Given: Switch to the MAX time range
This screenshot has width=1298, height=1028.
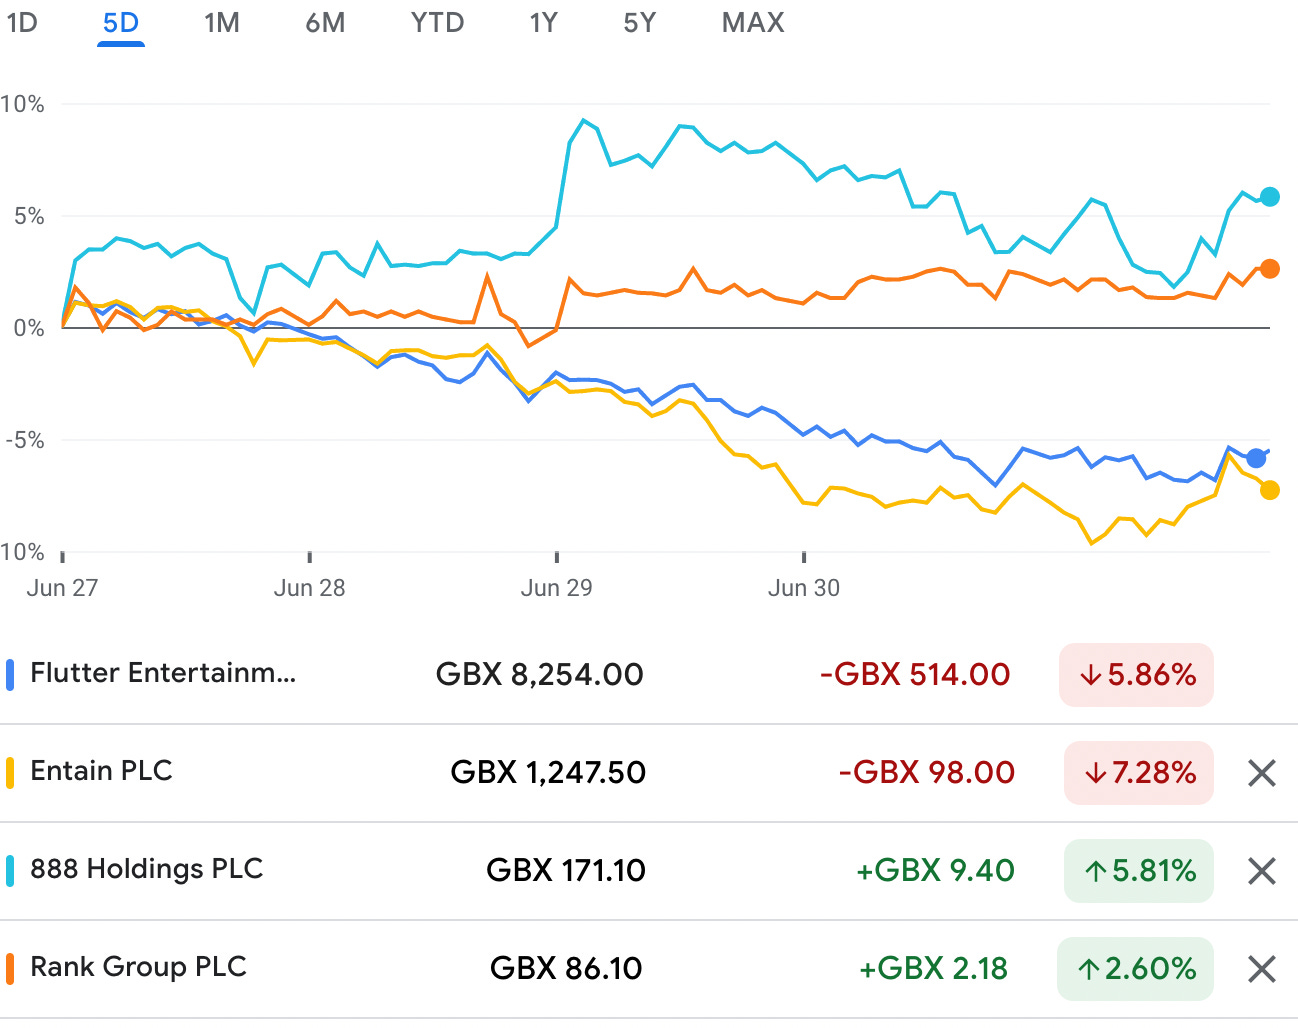Looking at the screenshot, I should [x=753, y=22].
